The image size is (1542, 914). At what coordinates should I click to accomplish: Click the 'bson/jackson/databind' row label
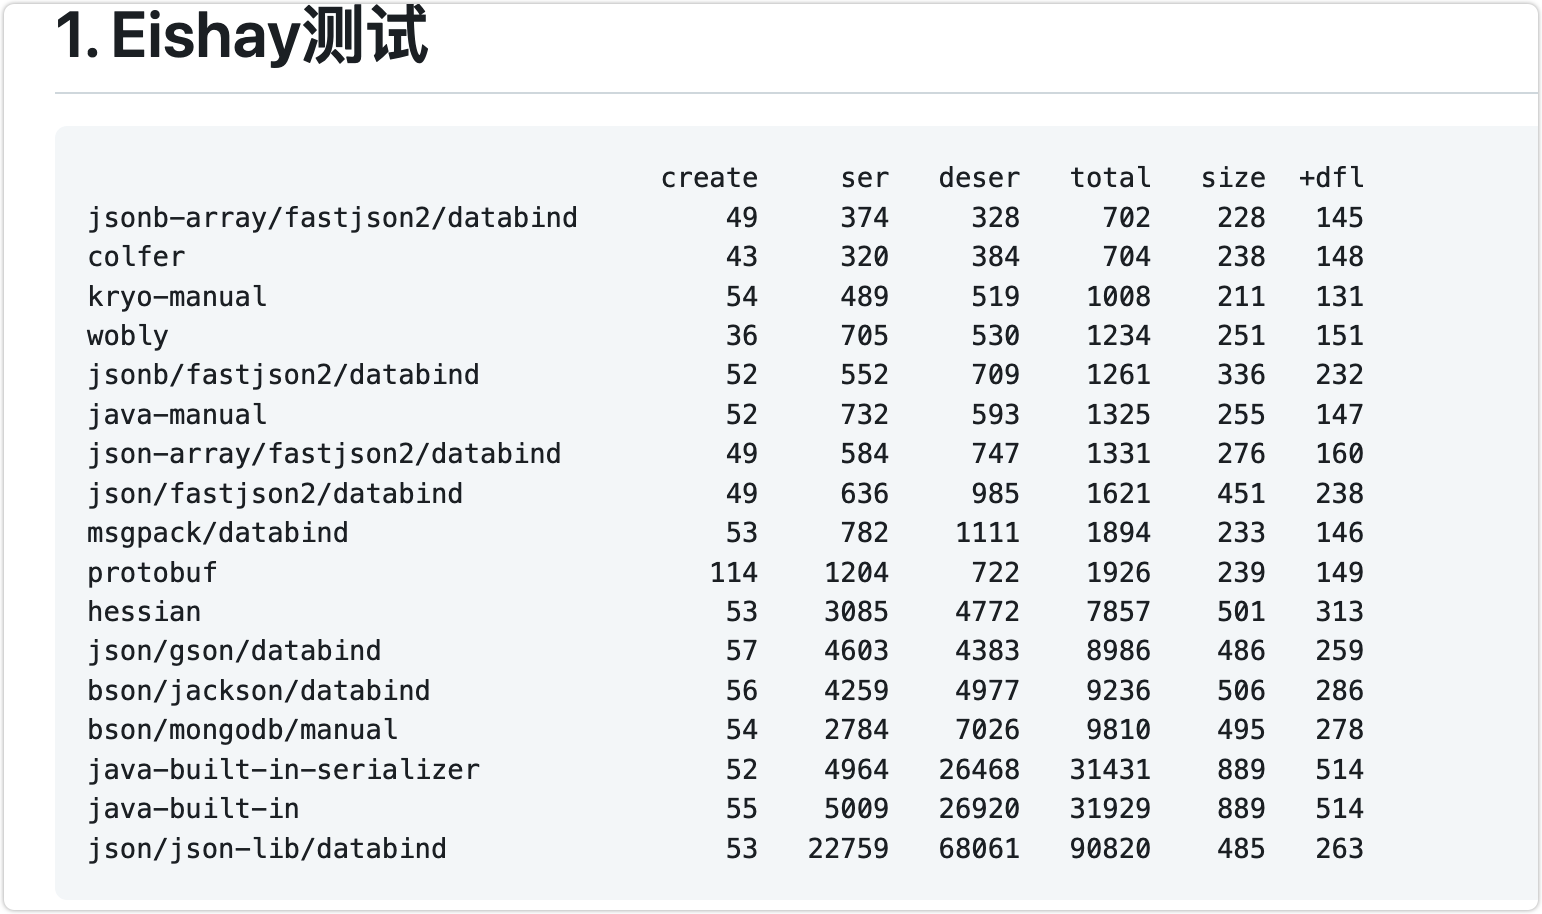[x=259, y=691]
